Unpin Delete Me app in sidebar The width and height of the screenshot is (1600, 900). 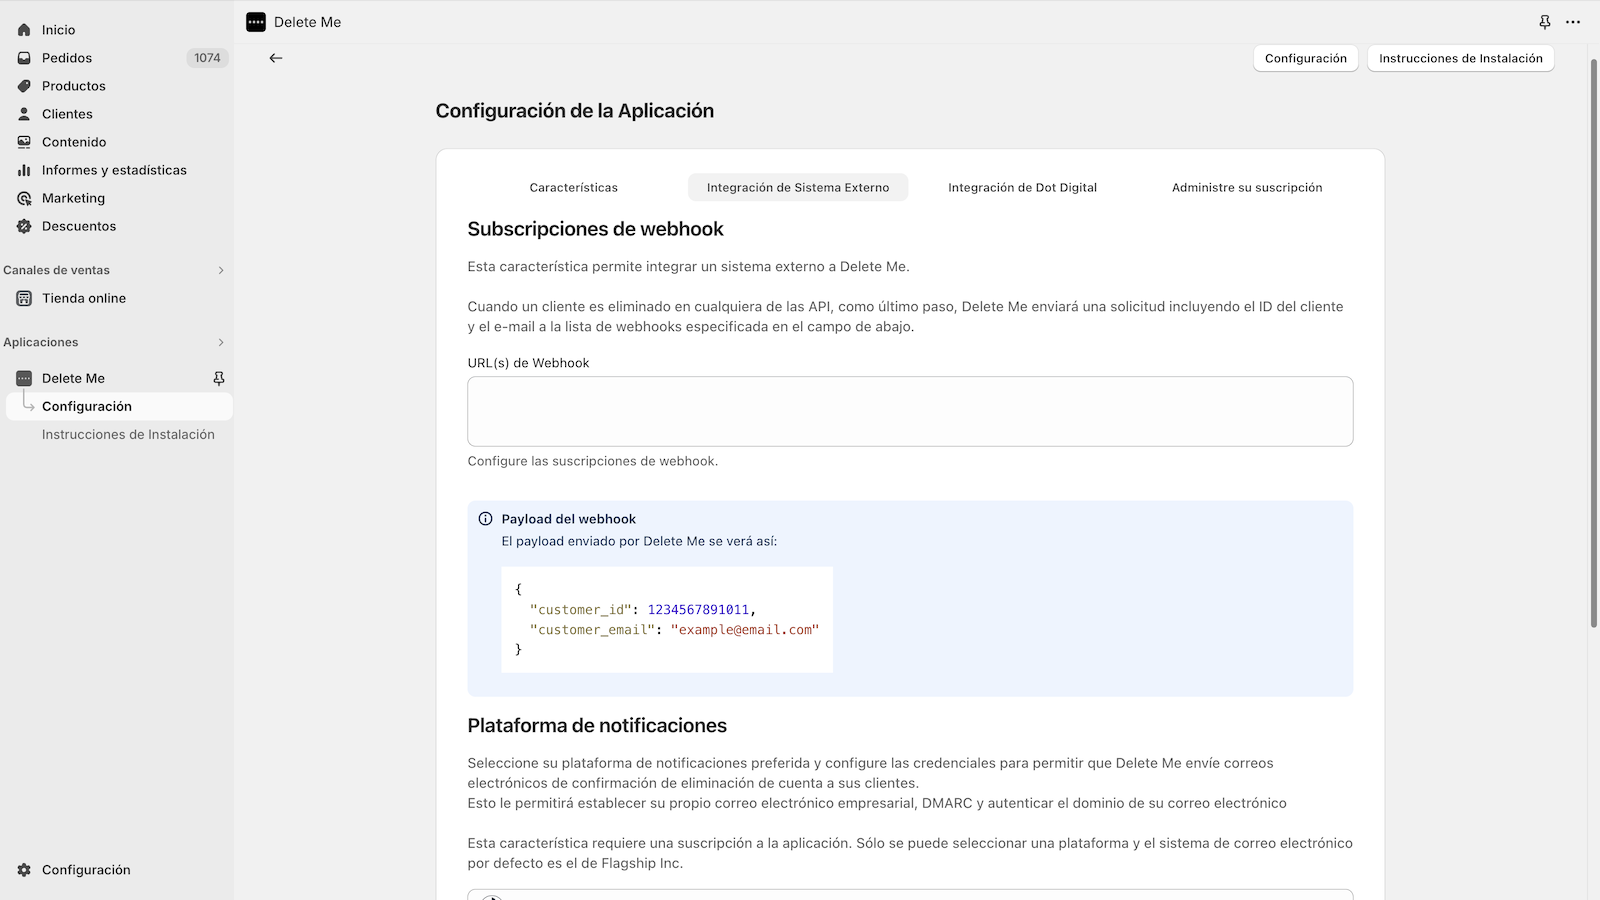(219, 378)
